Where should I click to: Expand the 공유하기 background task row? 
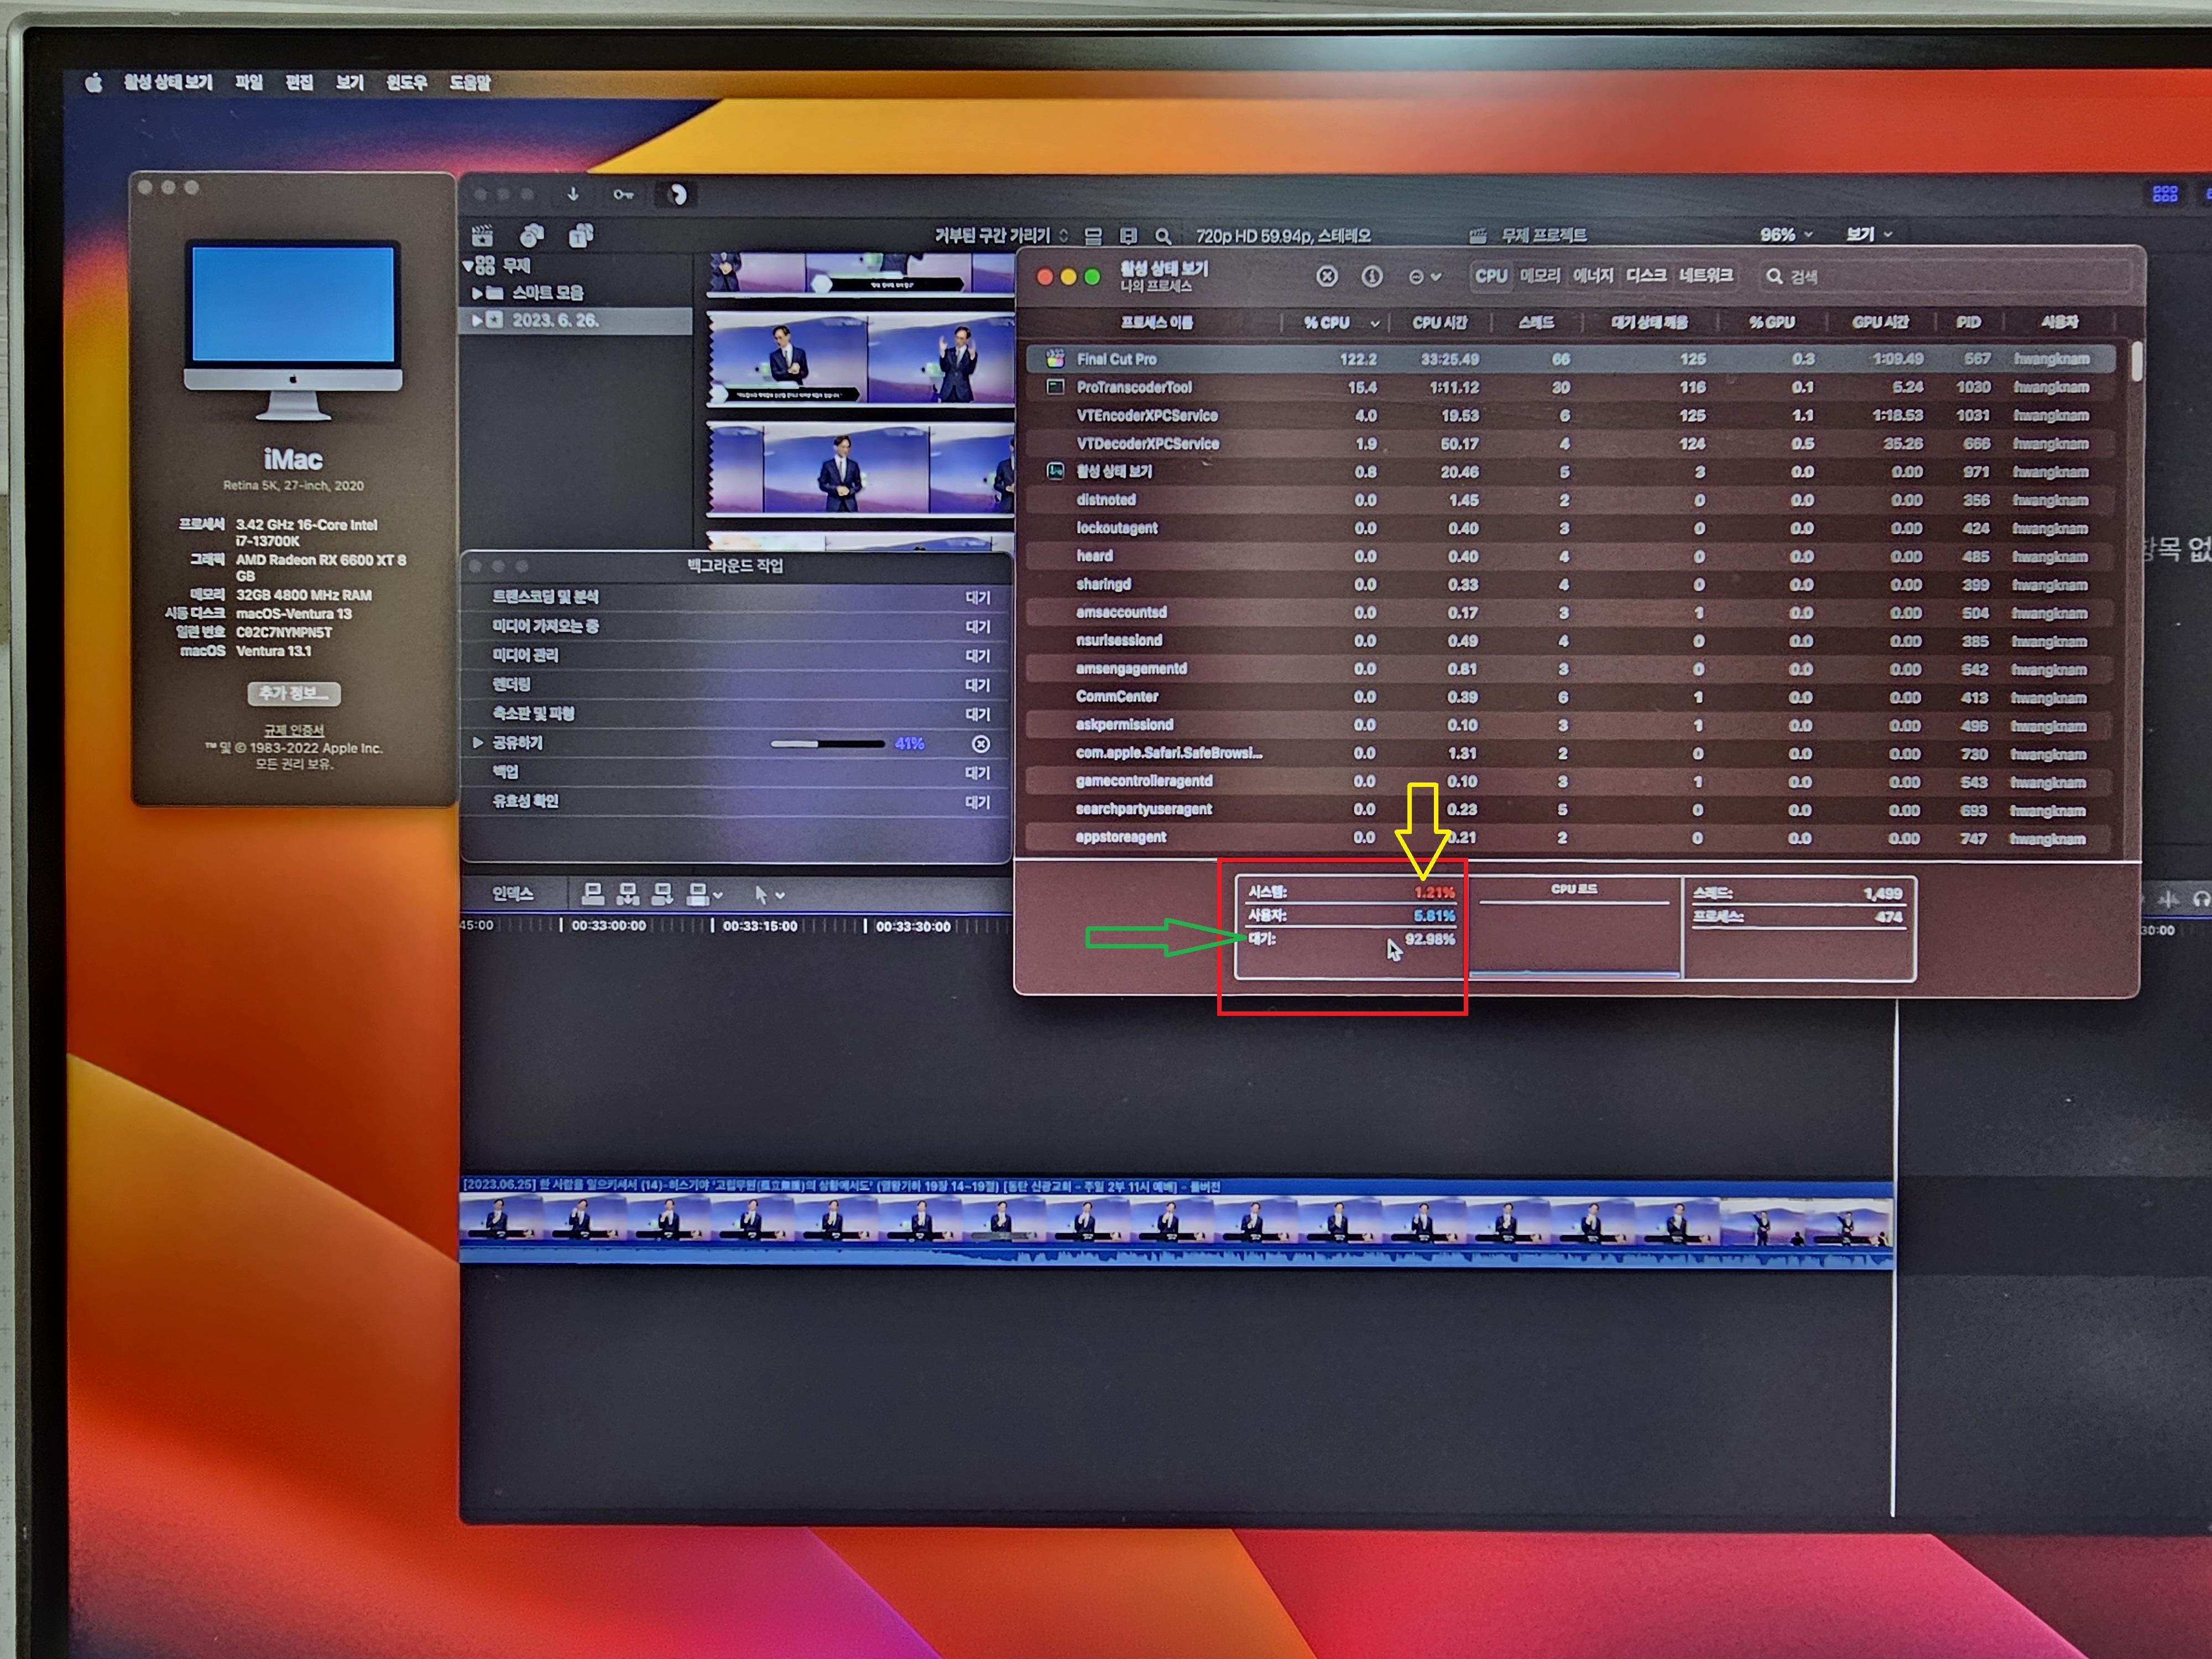pyautogui.click(x=478, y=742)
